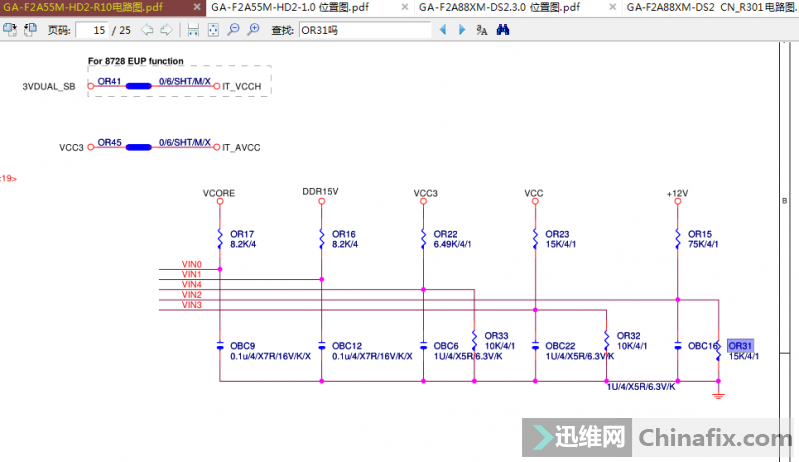Click the OR41 resistor label
The width and height of the screenshot is (799, 462).
(110, 81)
